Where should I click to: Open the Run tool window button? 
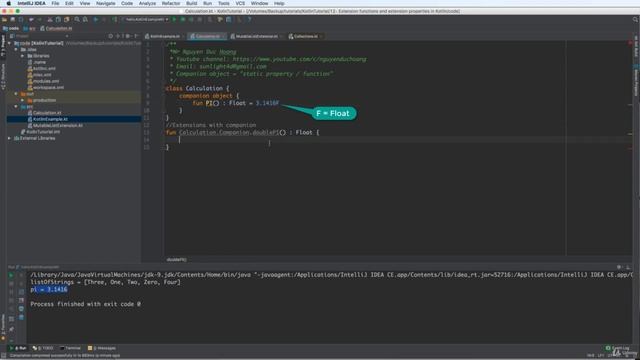[x=18, y=348]
